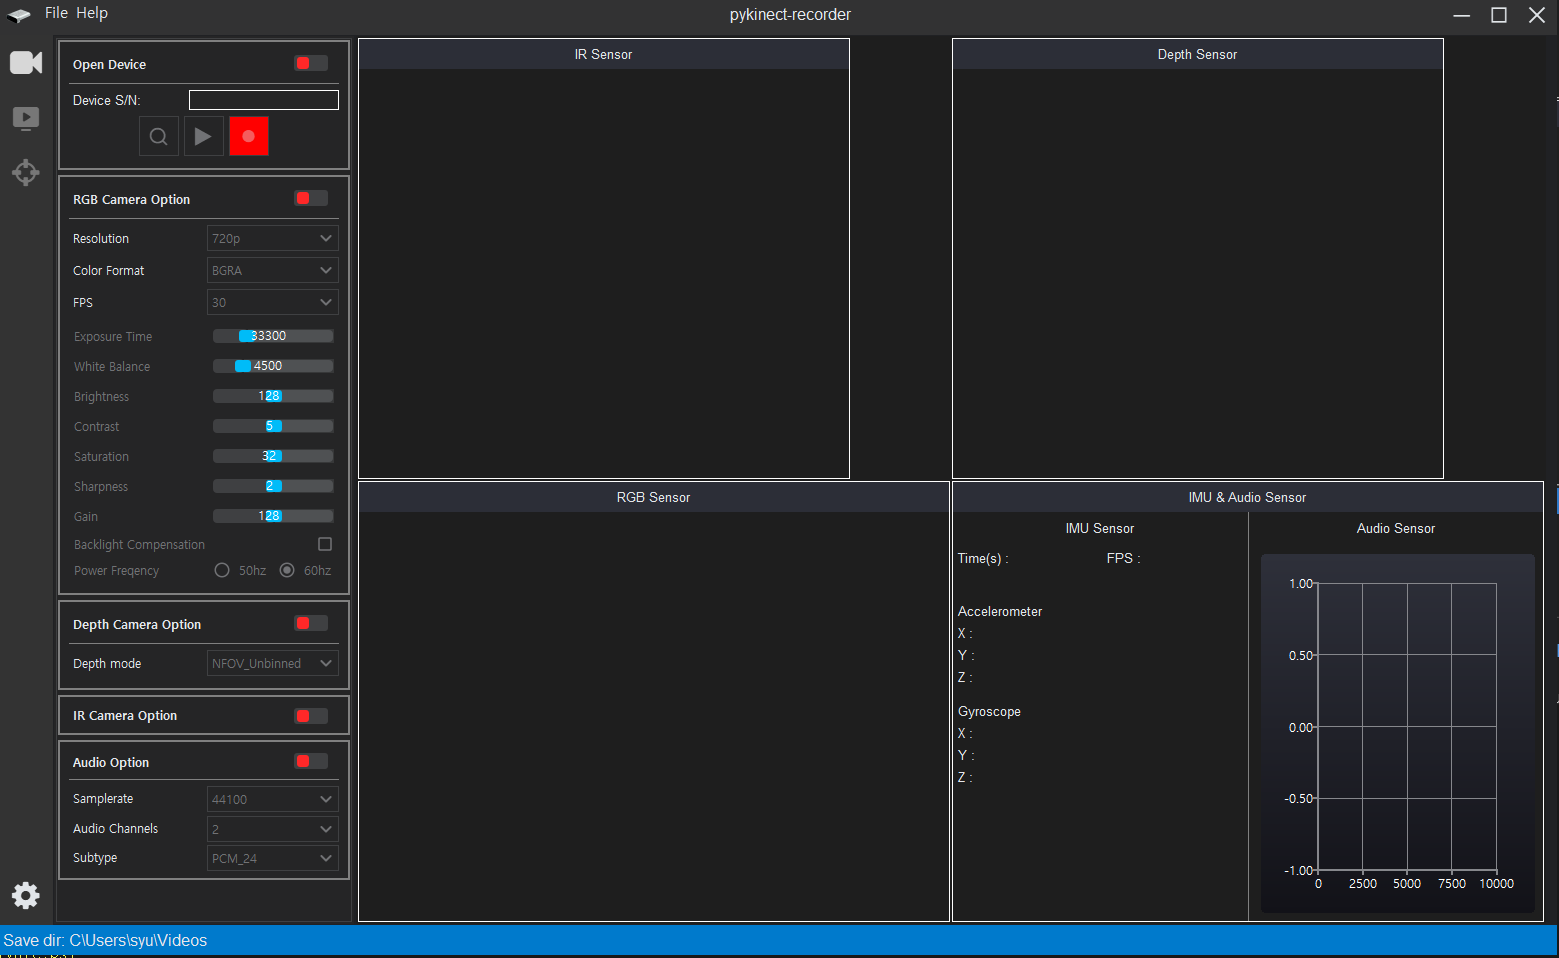Open the camera recorder sidebar icon
The height and width of the screenshot is (958, 1559).
point(26,63)
